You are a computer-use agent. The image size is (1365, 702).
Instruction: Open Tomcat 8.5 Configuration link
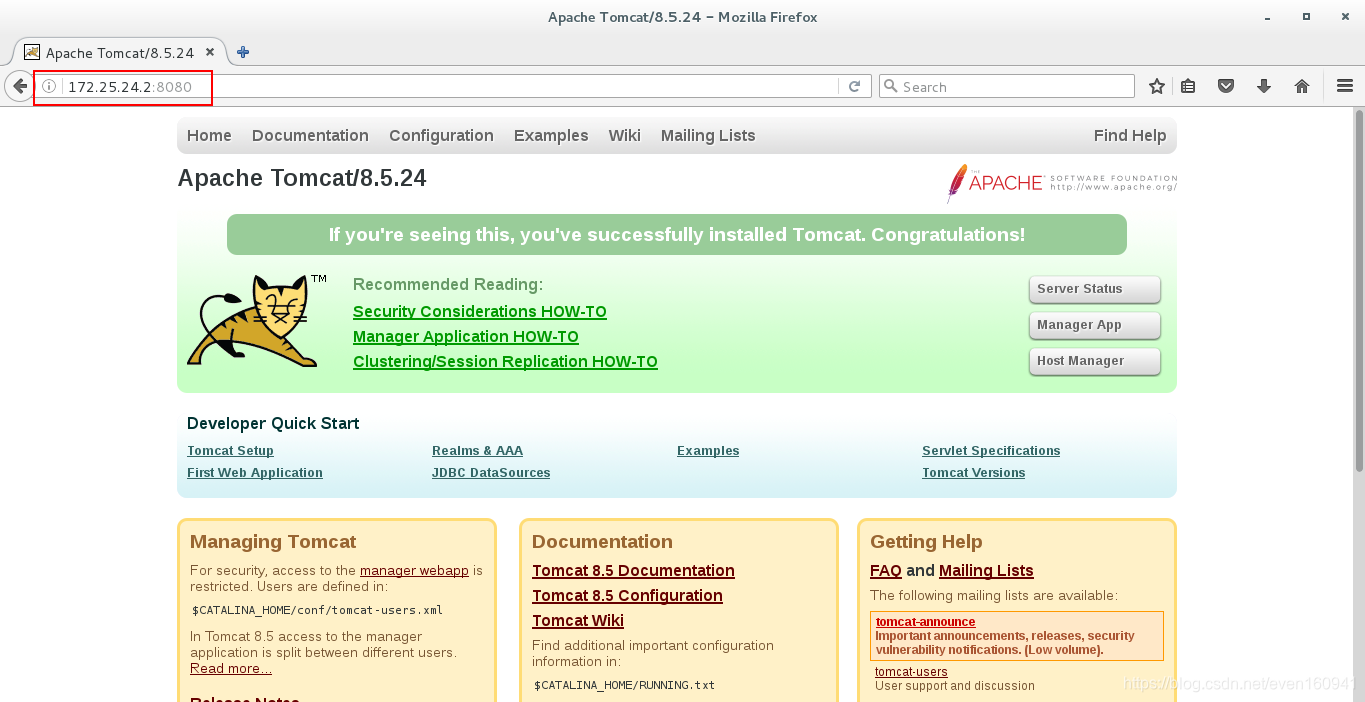point(627,596)
